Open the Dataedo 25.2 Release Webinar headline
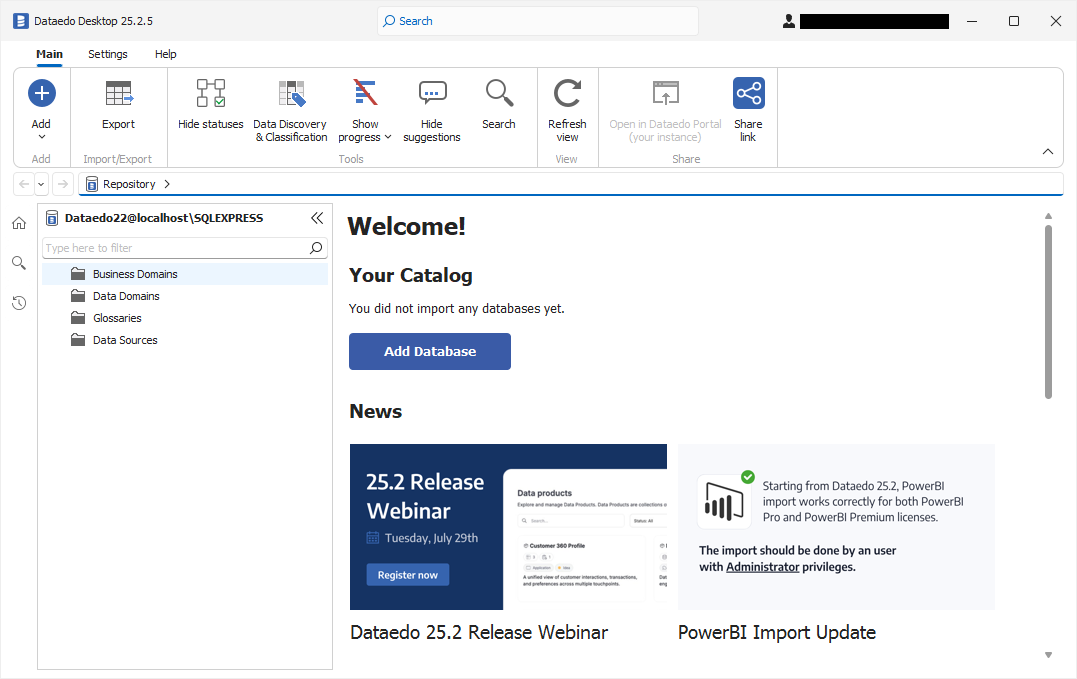Image resolution: width=1077 pixels, height=679 pixels. tap(479, 632)
